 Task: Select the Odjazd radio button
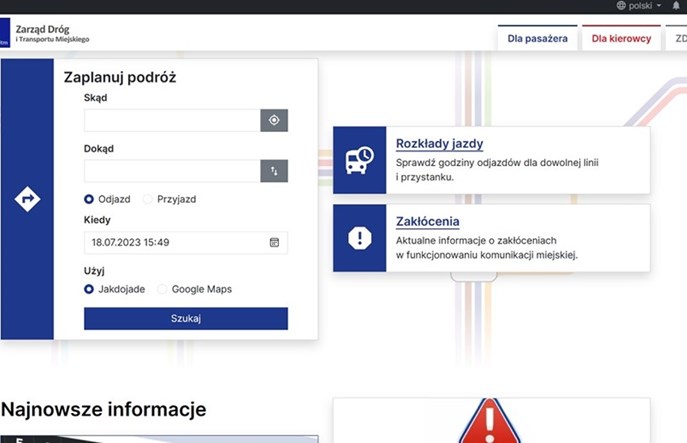[x=89, y=199]
